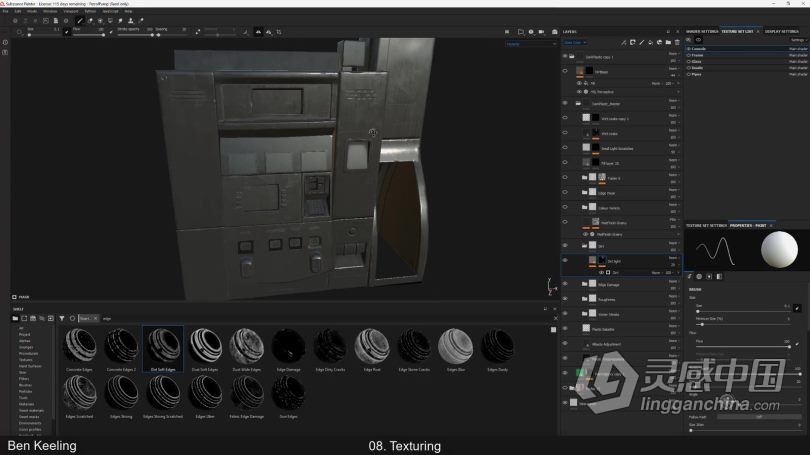Select the Clone tool

(x=131, y=21)
